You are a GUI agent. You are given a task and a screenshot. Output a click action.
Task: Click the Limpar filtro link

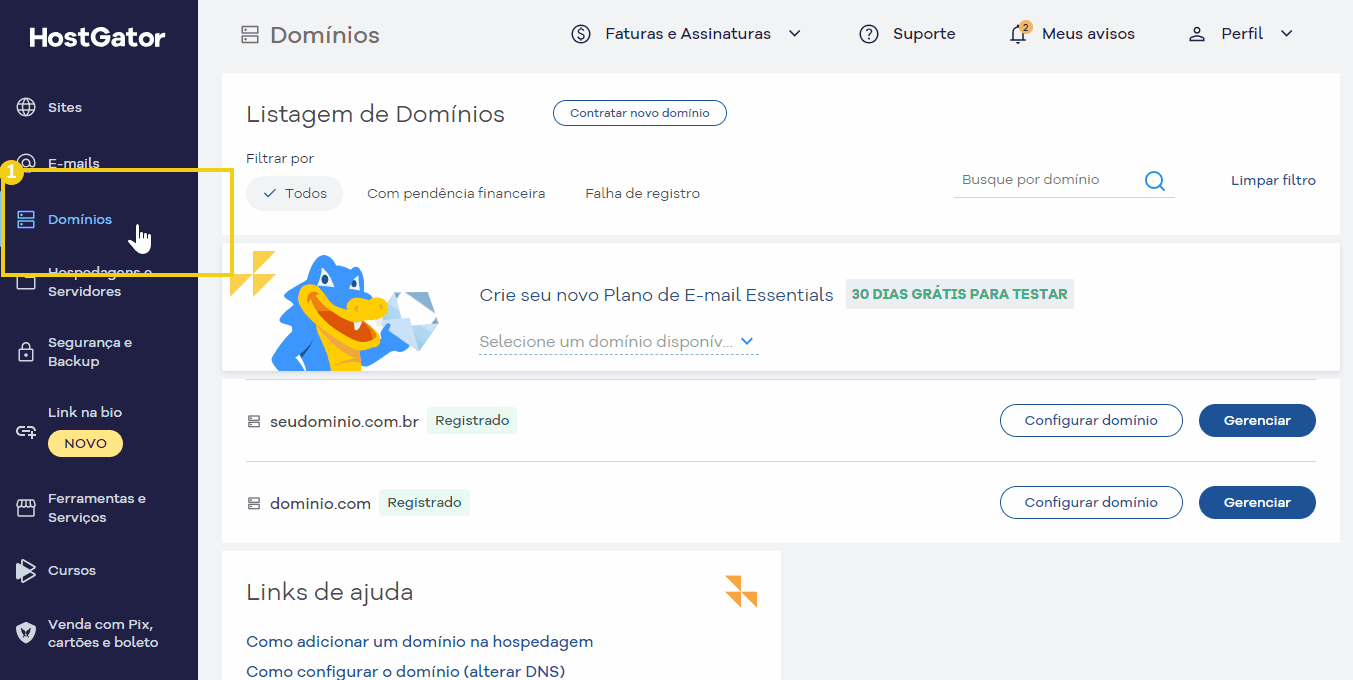[x=1273, y=181]
